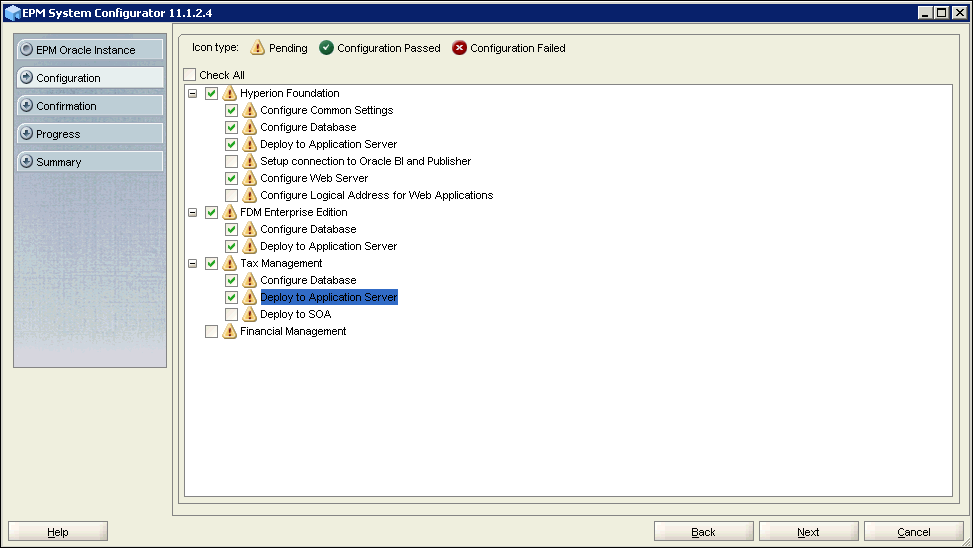The width and height of the screenshot is (973, 548).
Task: Open the Confirmation step
Action: tap(90, 106)
